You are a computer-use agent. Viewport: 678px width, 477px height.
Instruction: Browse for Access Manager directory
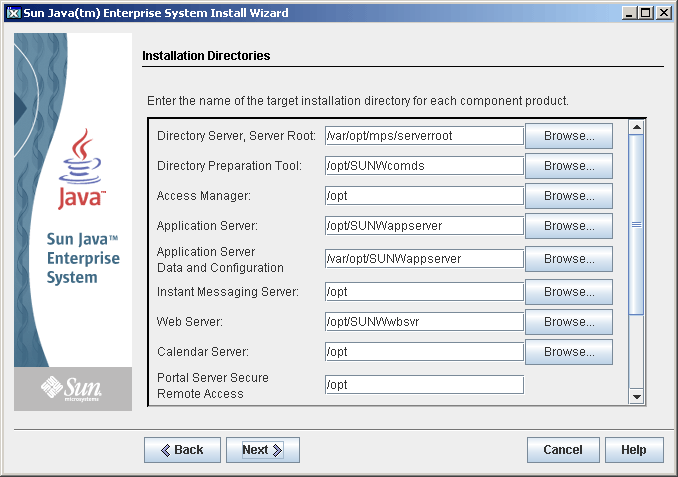[x=569, y=195]
